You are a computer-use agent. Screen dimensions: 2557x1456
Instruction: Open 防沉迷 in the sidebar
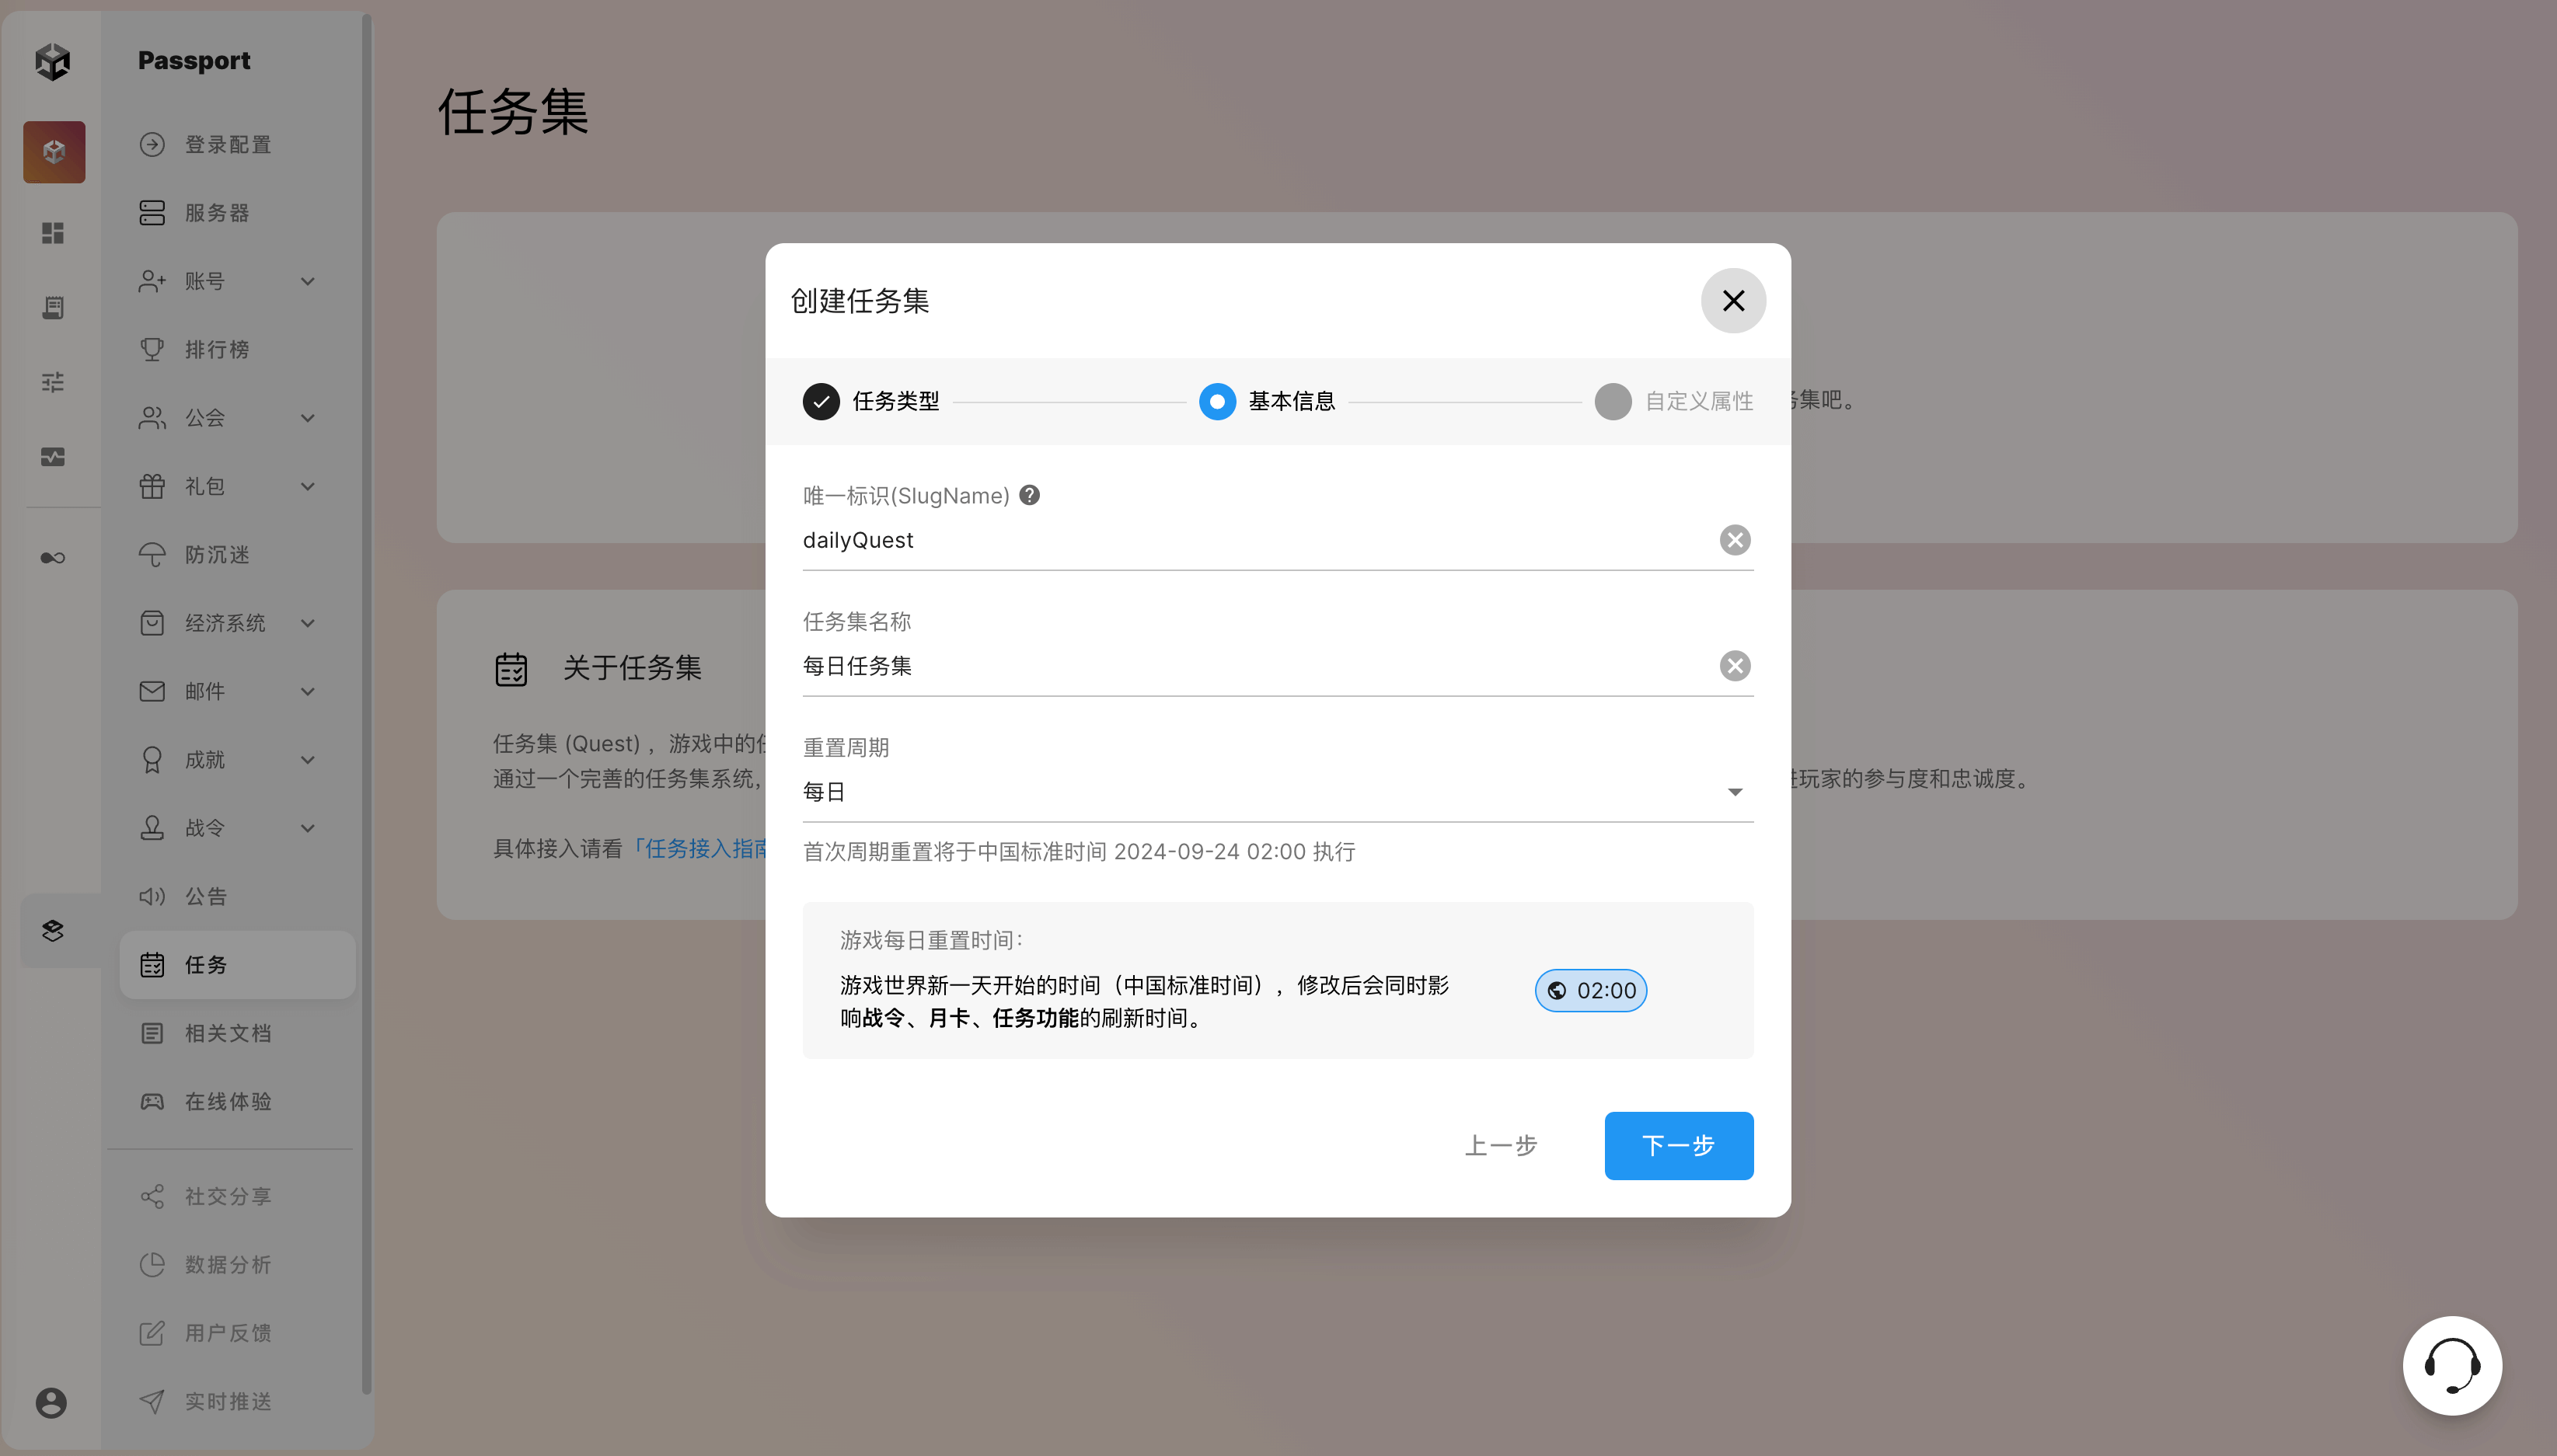pyautogui.click(x=217, y=555)
